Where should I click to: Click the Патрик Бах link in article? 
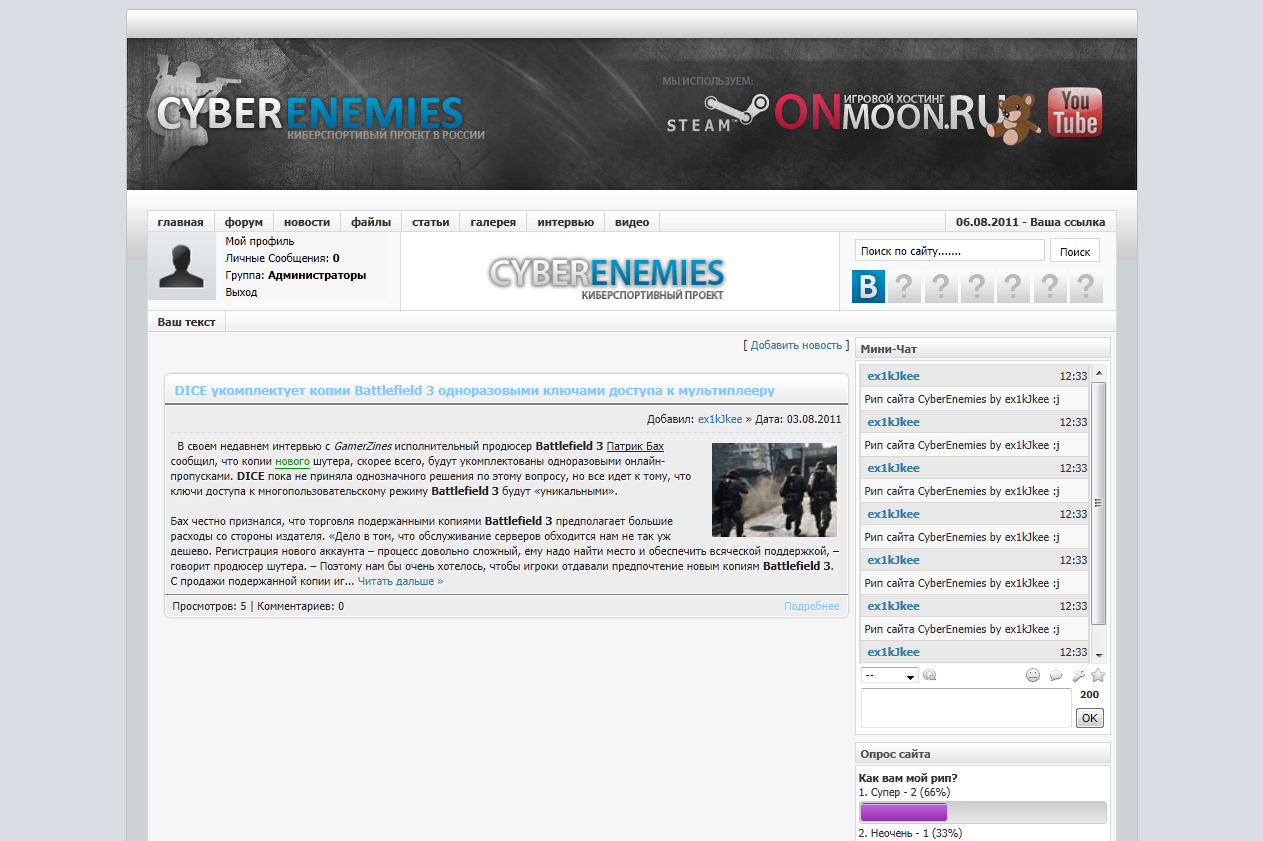[x=635, y=446]
